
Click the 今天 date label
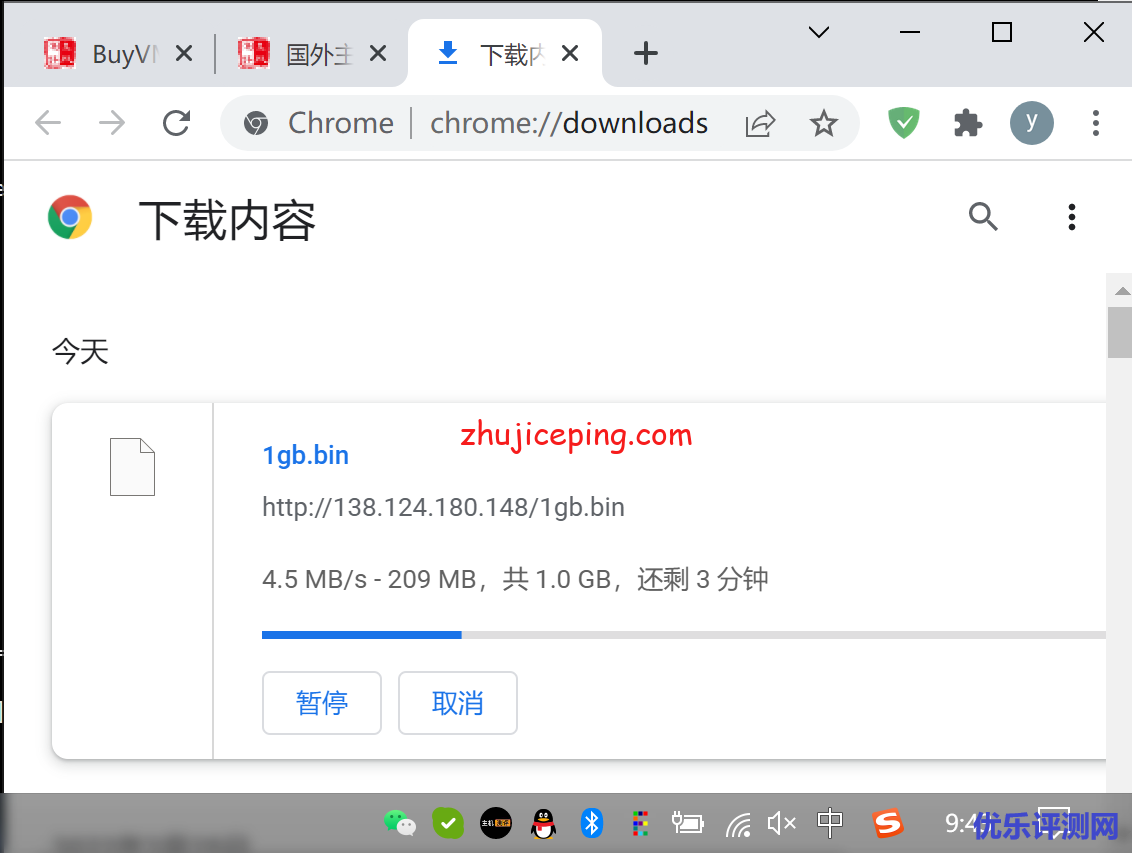pos(80,352)
